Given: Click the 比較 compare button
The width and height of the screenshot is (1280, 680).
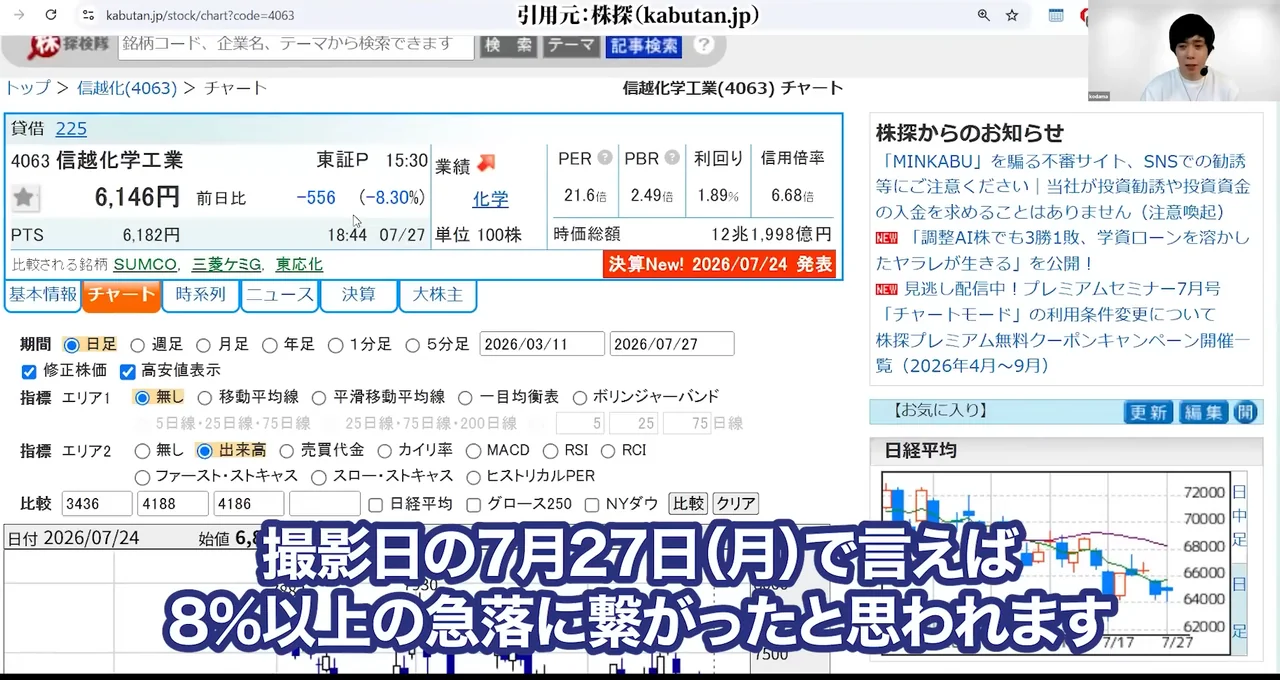Looking at the screenshot, I should 688,503.
